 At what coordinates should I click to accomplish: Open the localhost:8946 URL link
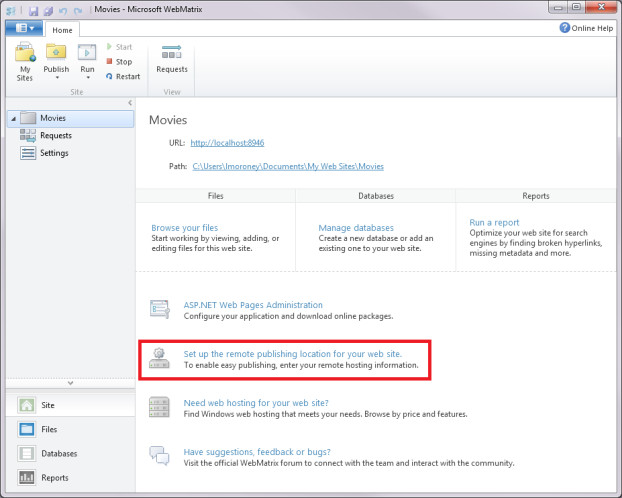coord(227,143)
